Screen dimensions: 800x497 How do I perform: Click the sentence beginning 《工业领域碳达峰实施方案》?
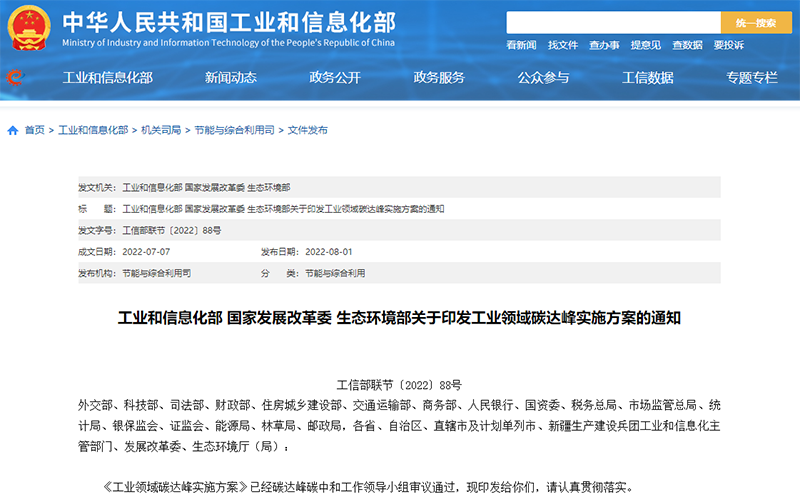click(x=367, y=487)
